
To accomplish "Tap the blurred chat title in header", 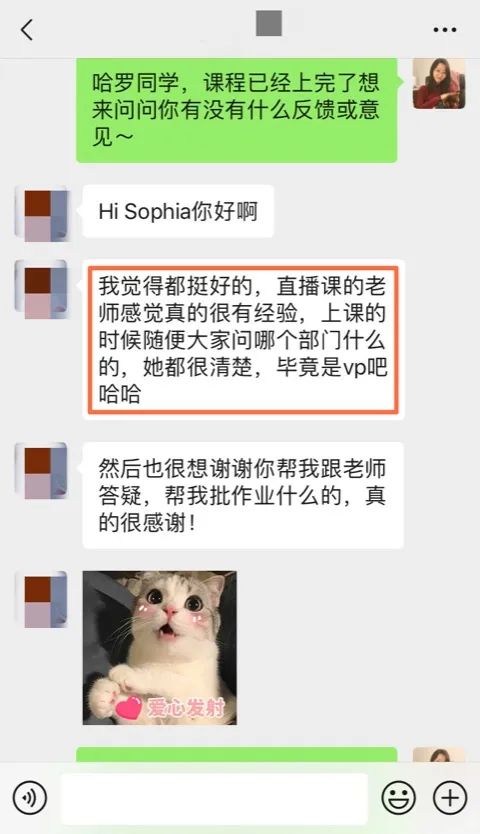I will pyautogui.click(x=269, y=23).
